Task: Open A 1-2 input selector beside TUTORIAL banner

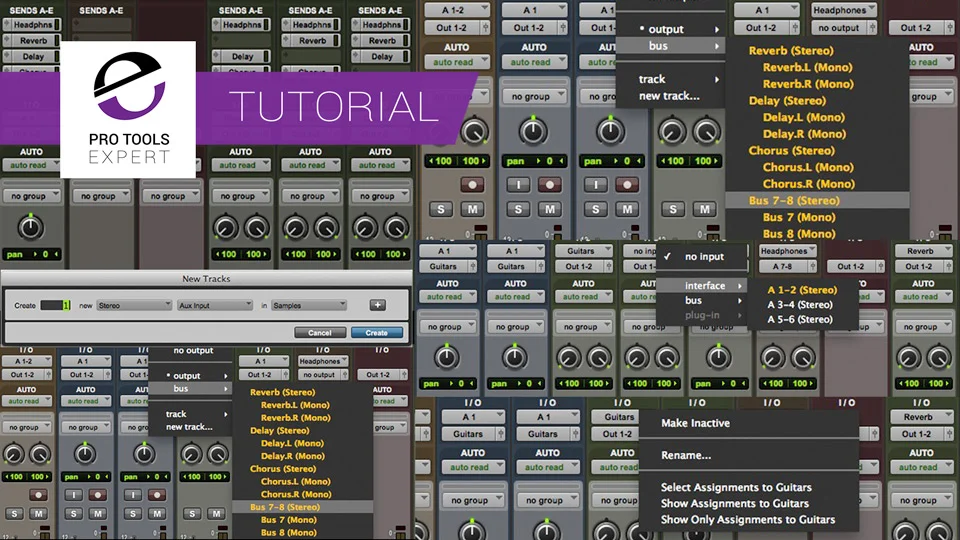Action: pos(457,10)
